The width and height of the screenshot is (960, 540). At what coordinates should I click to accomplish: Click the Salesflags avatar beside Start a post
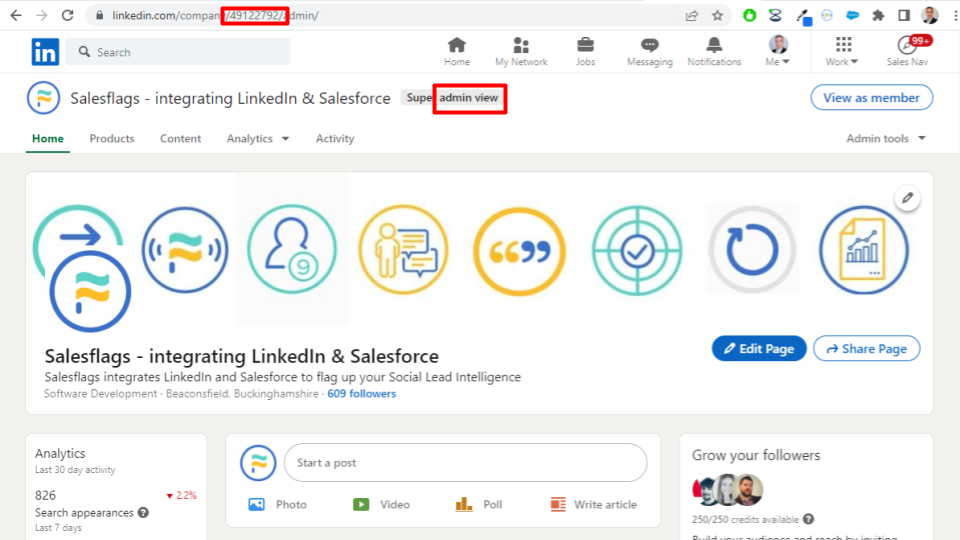(x=258, y=463)
